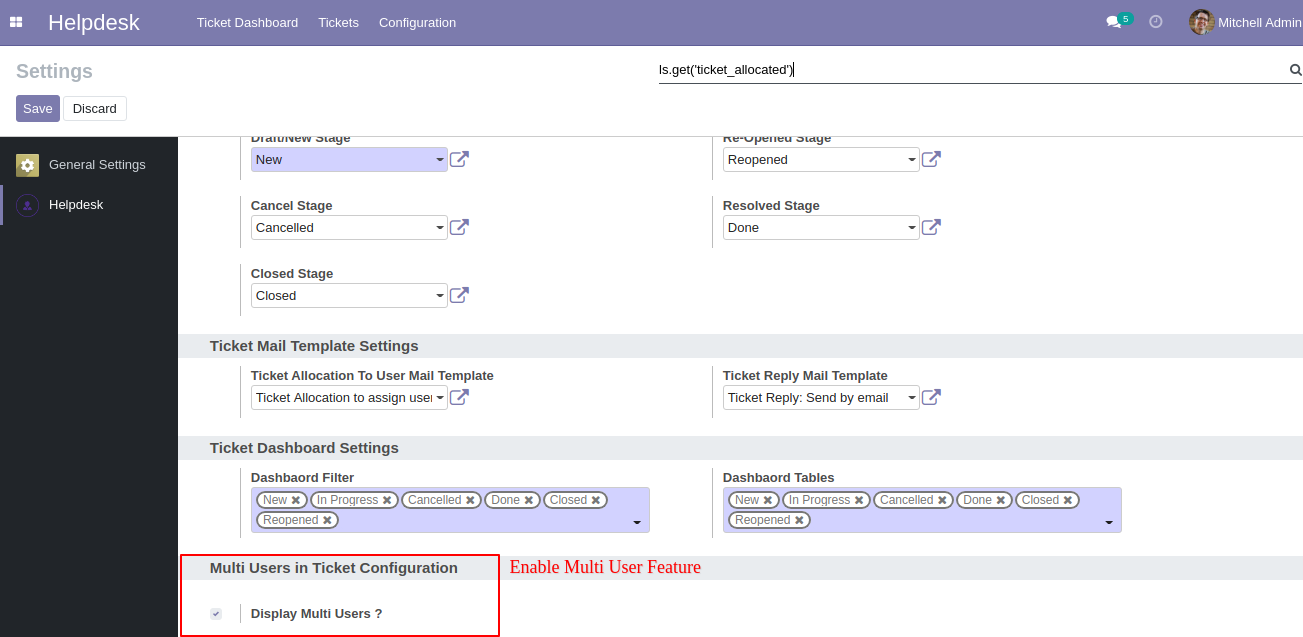Open external link for Resolved Stage
Image resolution: width=1303 pixels, height=637 pixels.
click(931, 227)
